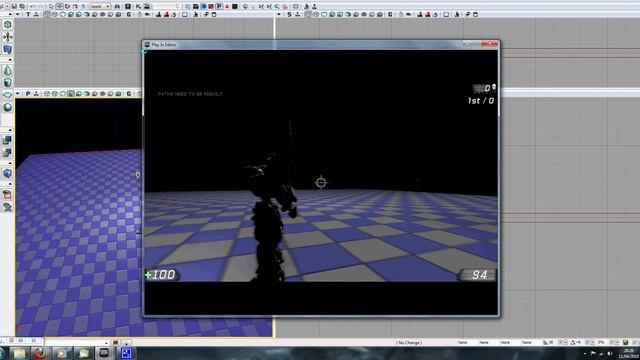The image size is (640, 360).
Task: Pick the cube brush below the cone
Action: click(7, 82)
